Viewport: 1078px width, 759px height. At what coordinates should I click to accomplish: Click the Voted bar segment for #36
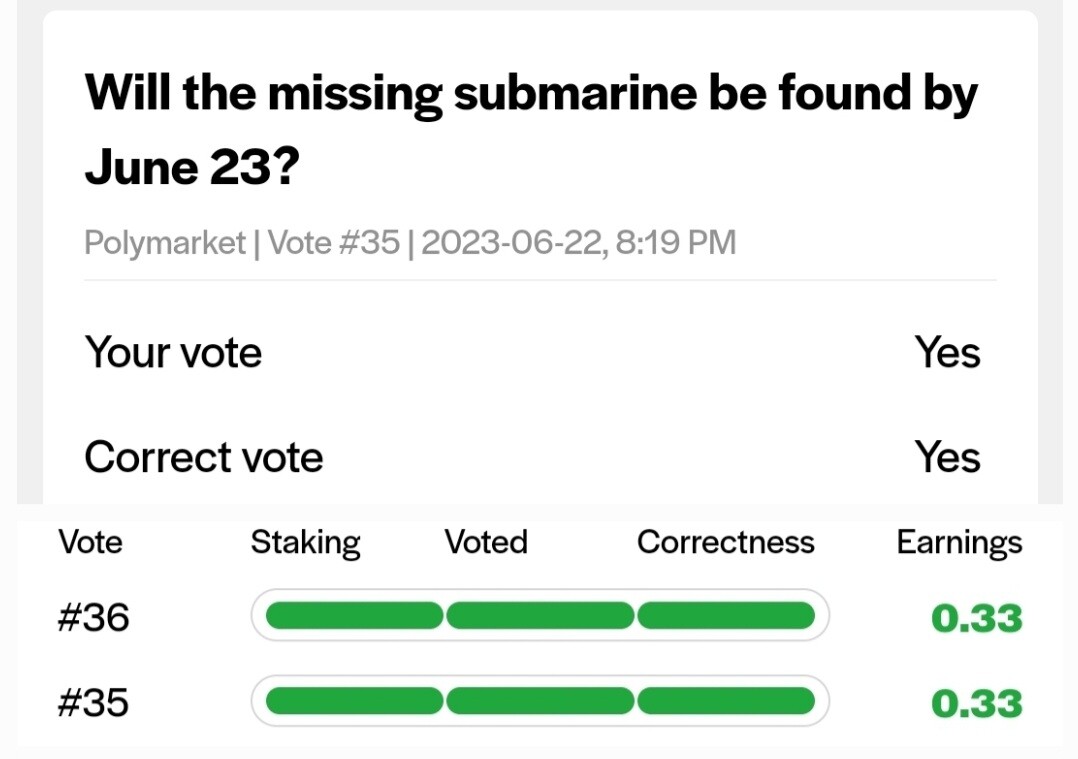(x=540, y=615)
